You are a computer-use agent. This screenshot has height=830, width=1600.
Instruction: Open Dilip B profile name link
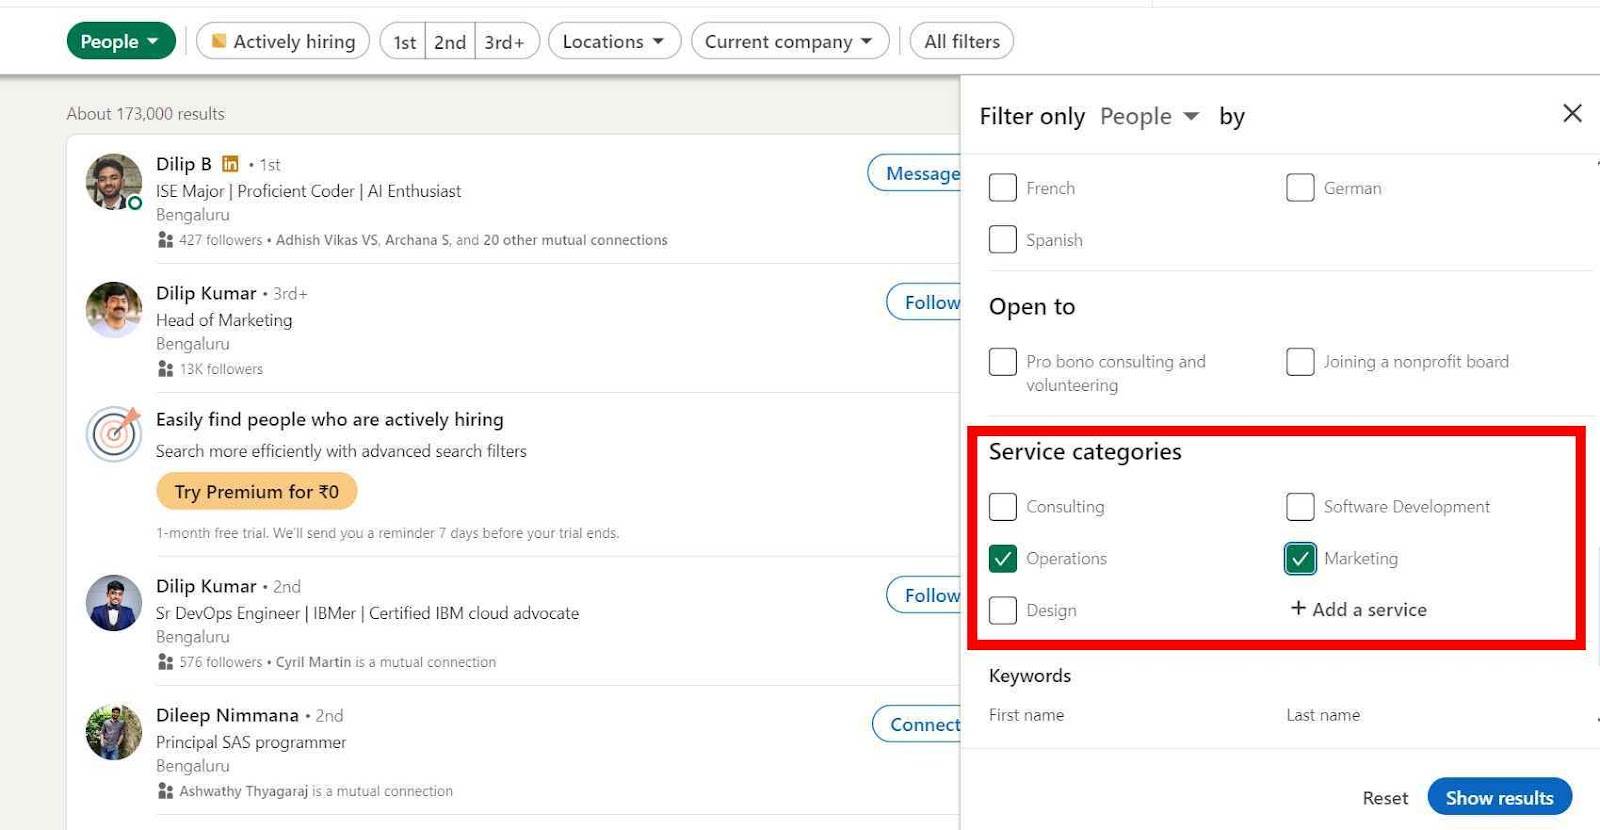point(184,164)
